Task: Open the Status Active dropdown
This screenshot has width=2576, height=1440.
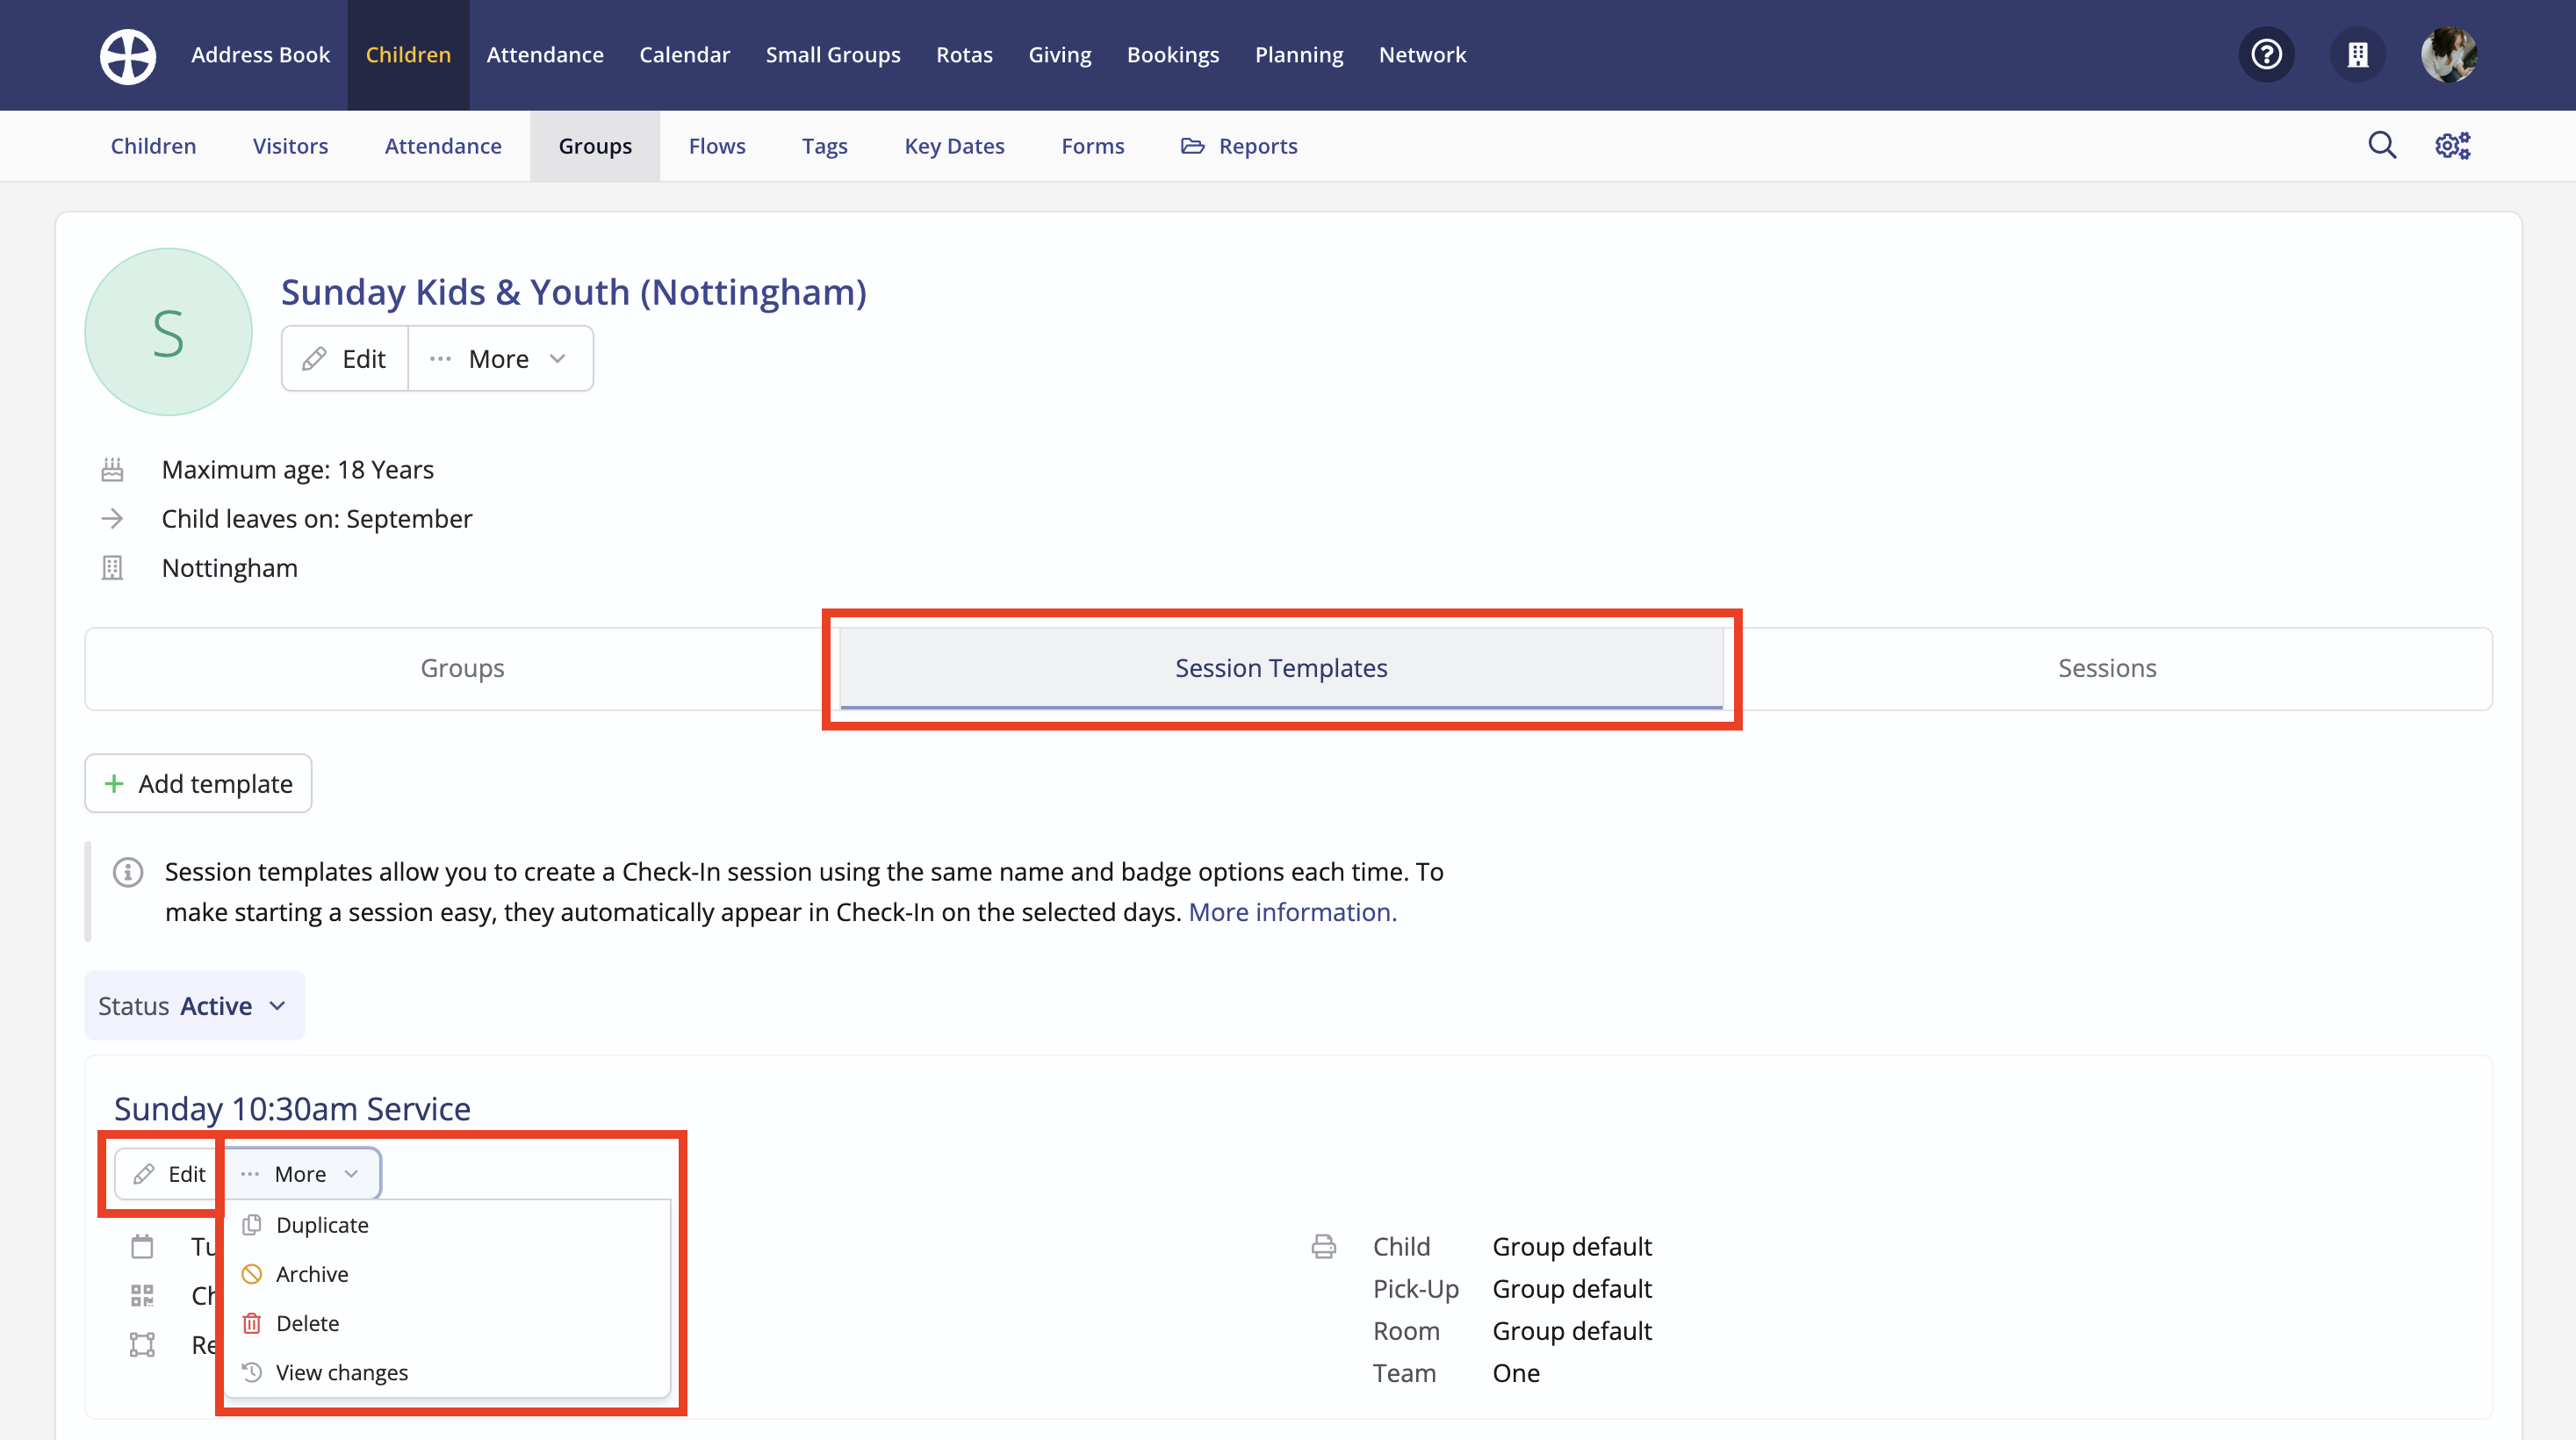Action: pyautogui.click(x=194, y=1005)
